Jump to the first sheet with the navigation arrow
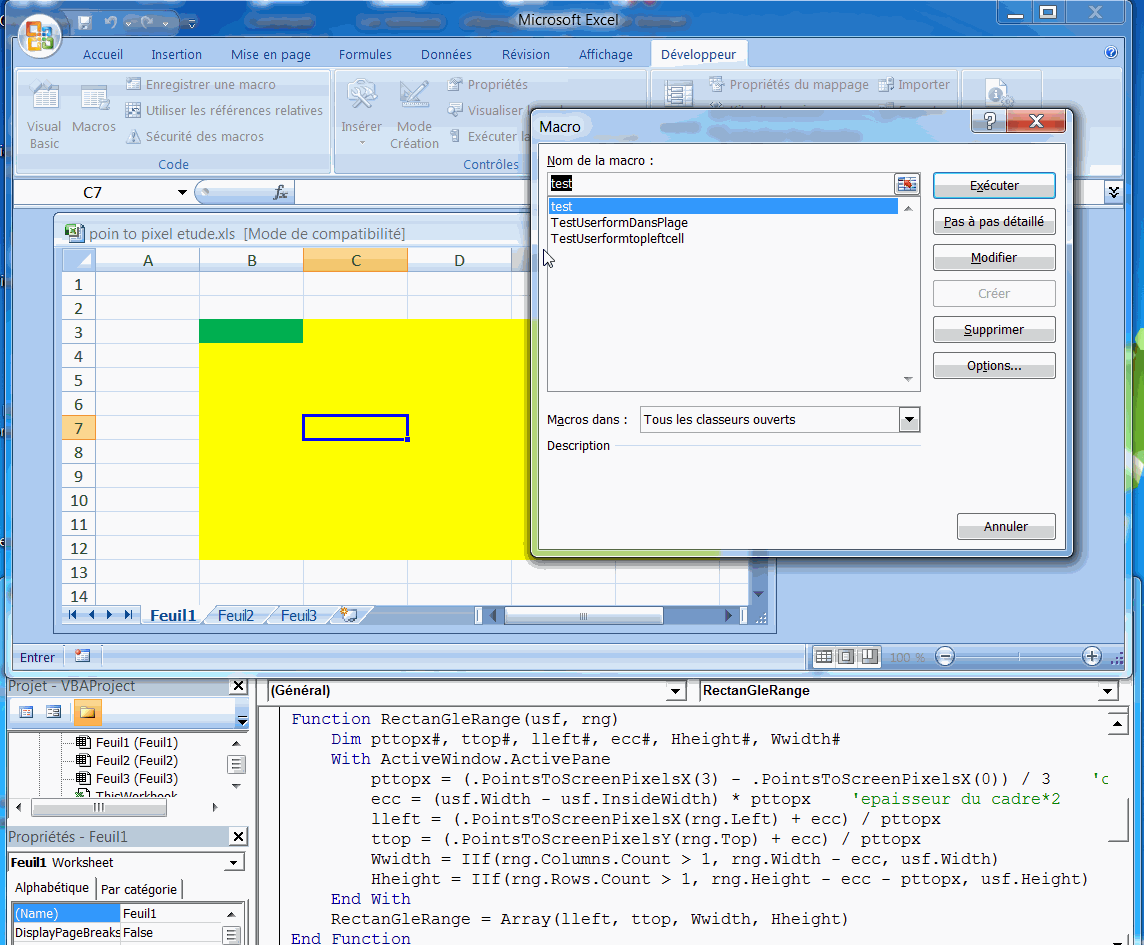The image size is (1144, 945). click(72, 615)
